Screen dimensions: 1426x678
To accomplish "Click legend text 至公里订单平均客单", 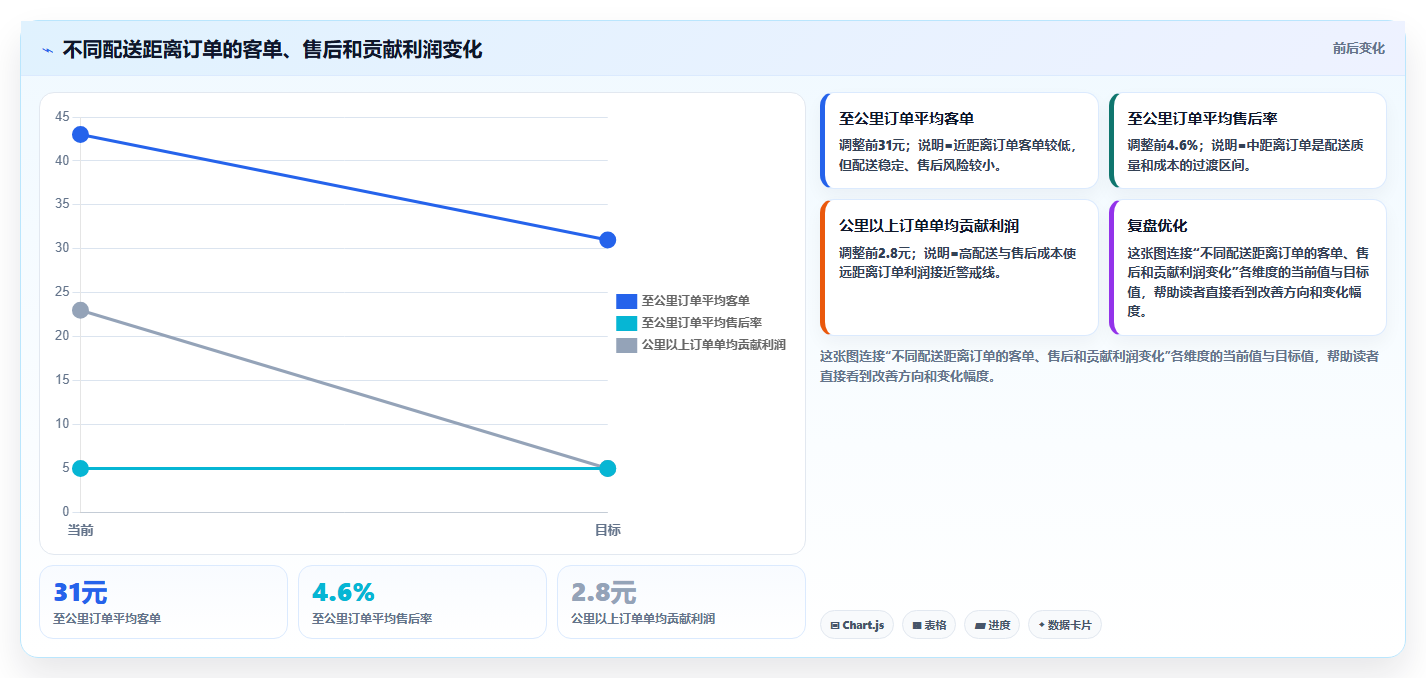I will click(696, 301).
